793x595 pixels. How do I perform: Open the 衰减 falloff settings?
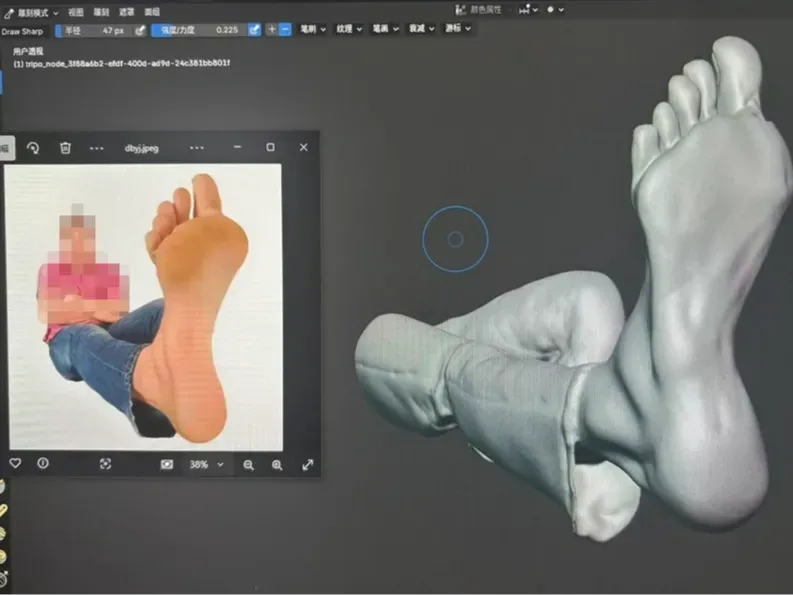pos(421,28)
